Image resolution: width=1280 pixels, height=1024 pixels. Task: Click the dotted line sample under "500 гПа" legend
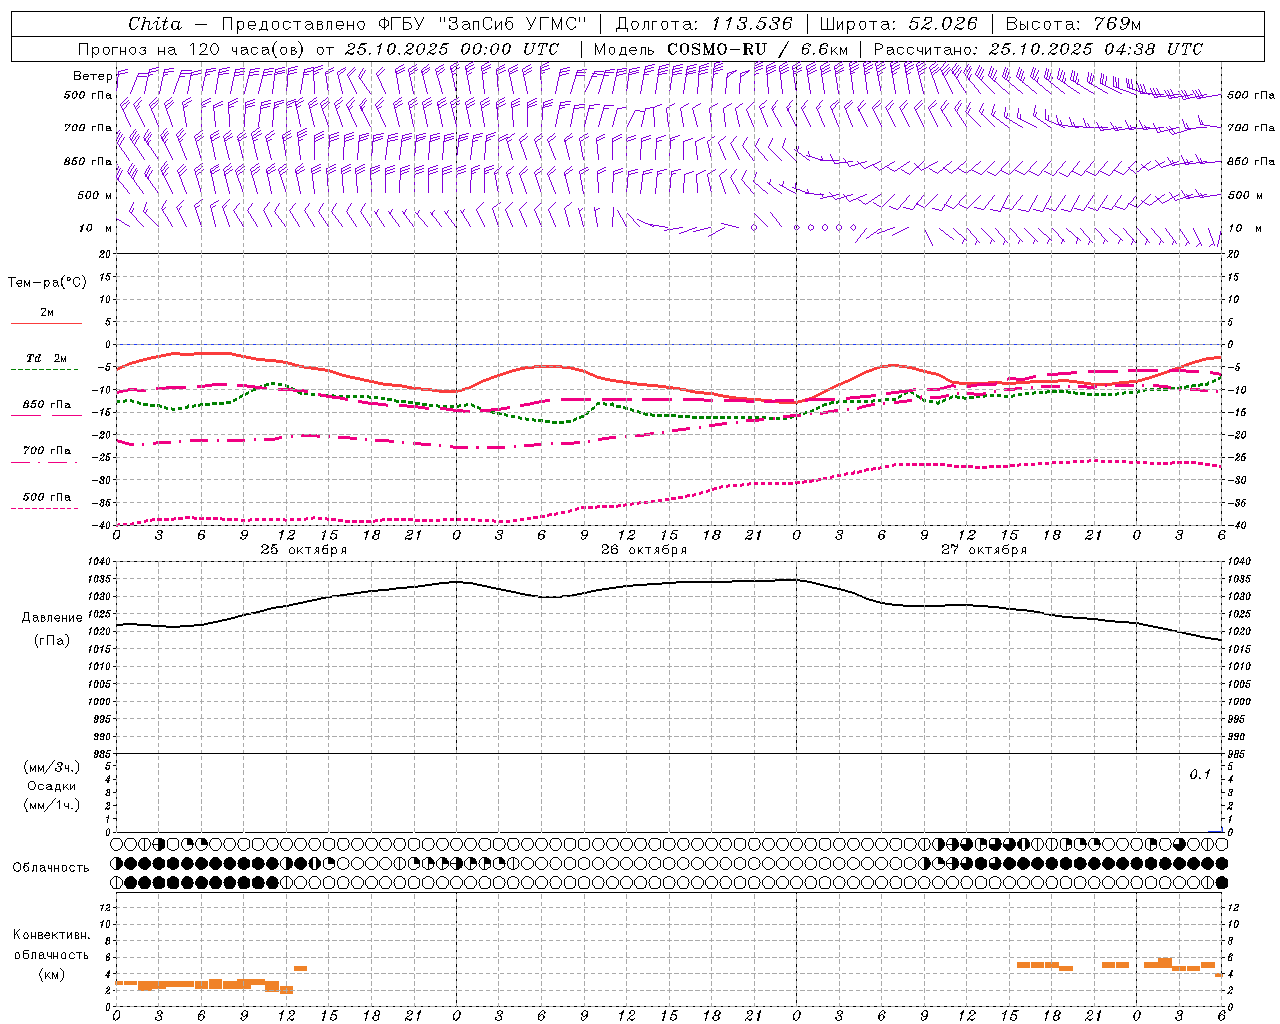tap(46, 508)
